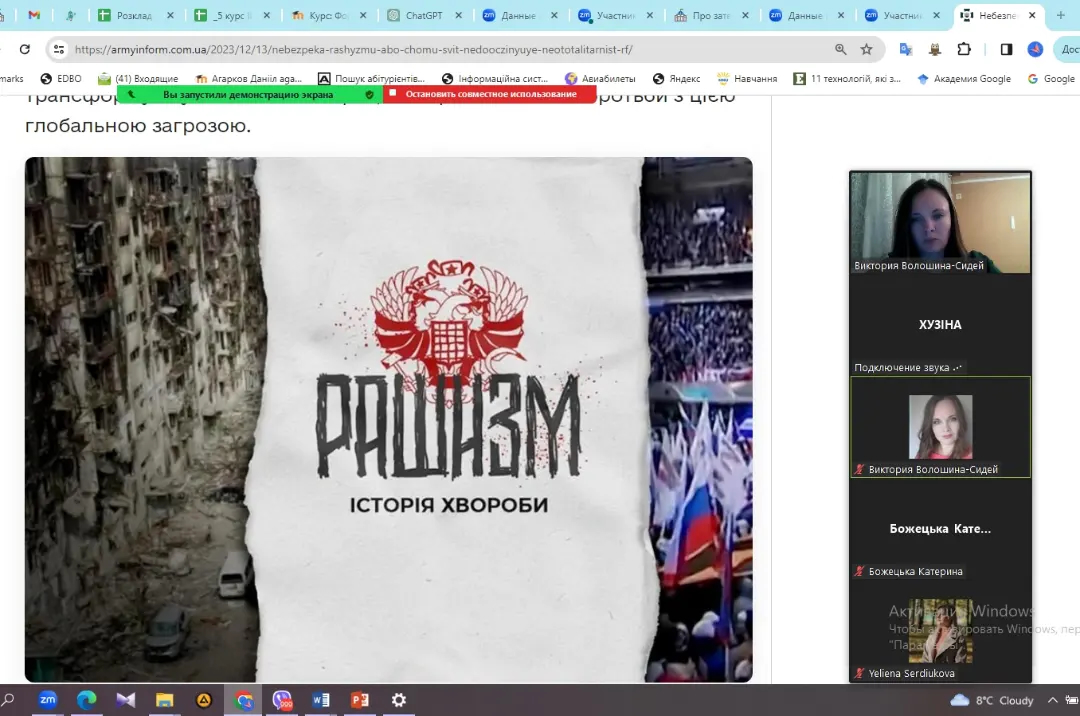Toggle the Chrome side panel
Screen dimensions: 1080x716
[x=1006, y=49]
